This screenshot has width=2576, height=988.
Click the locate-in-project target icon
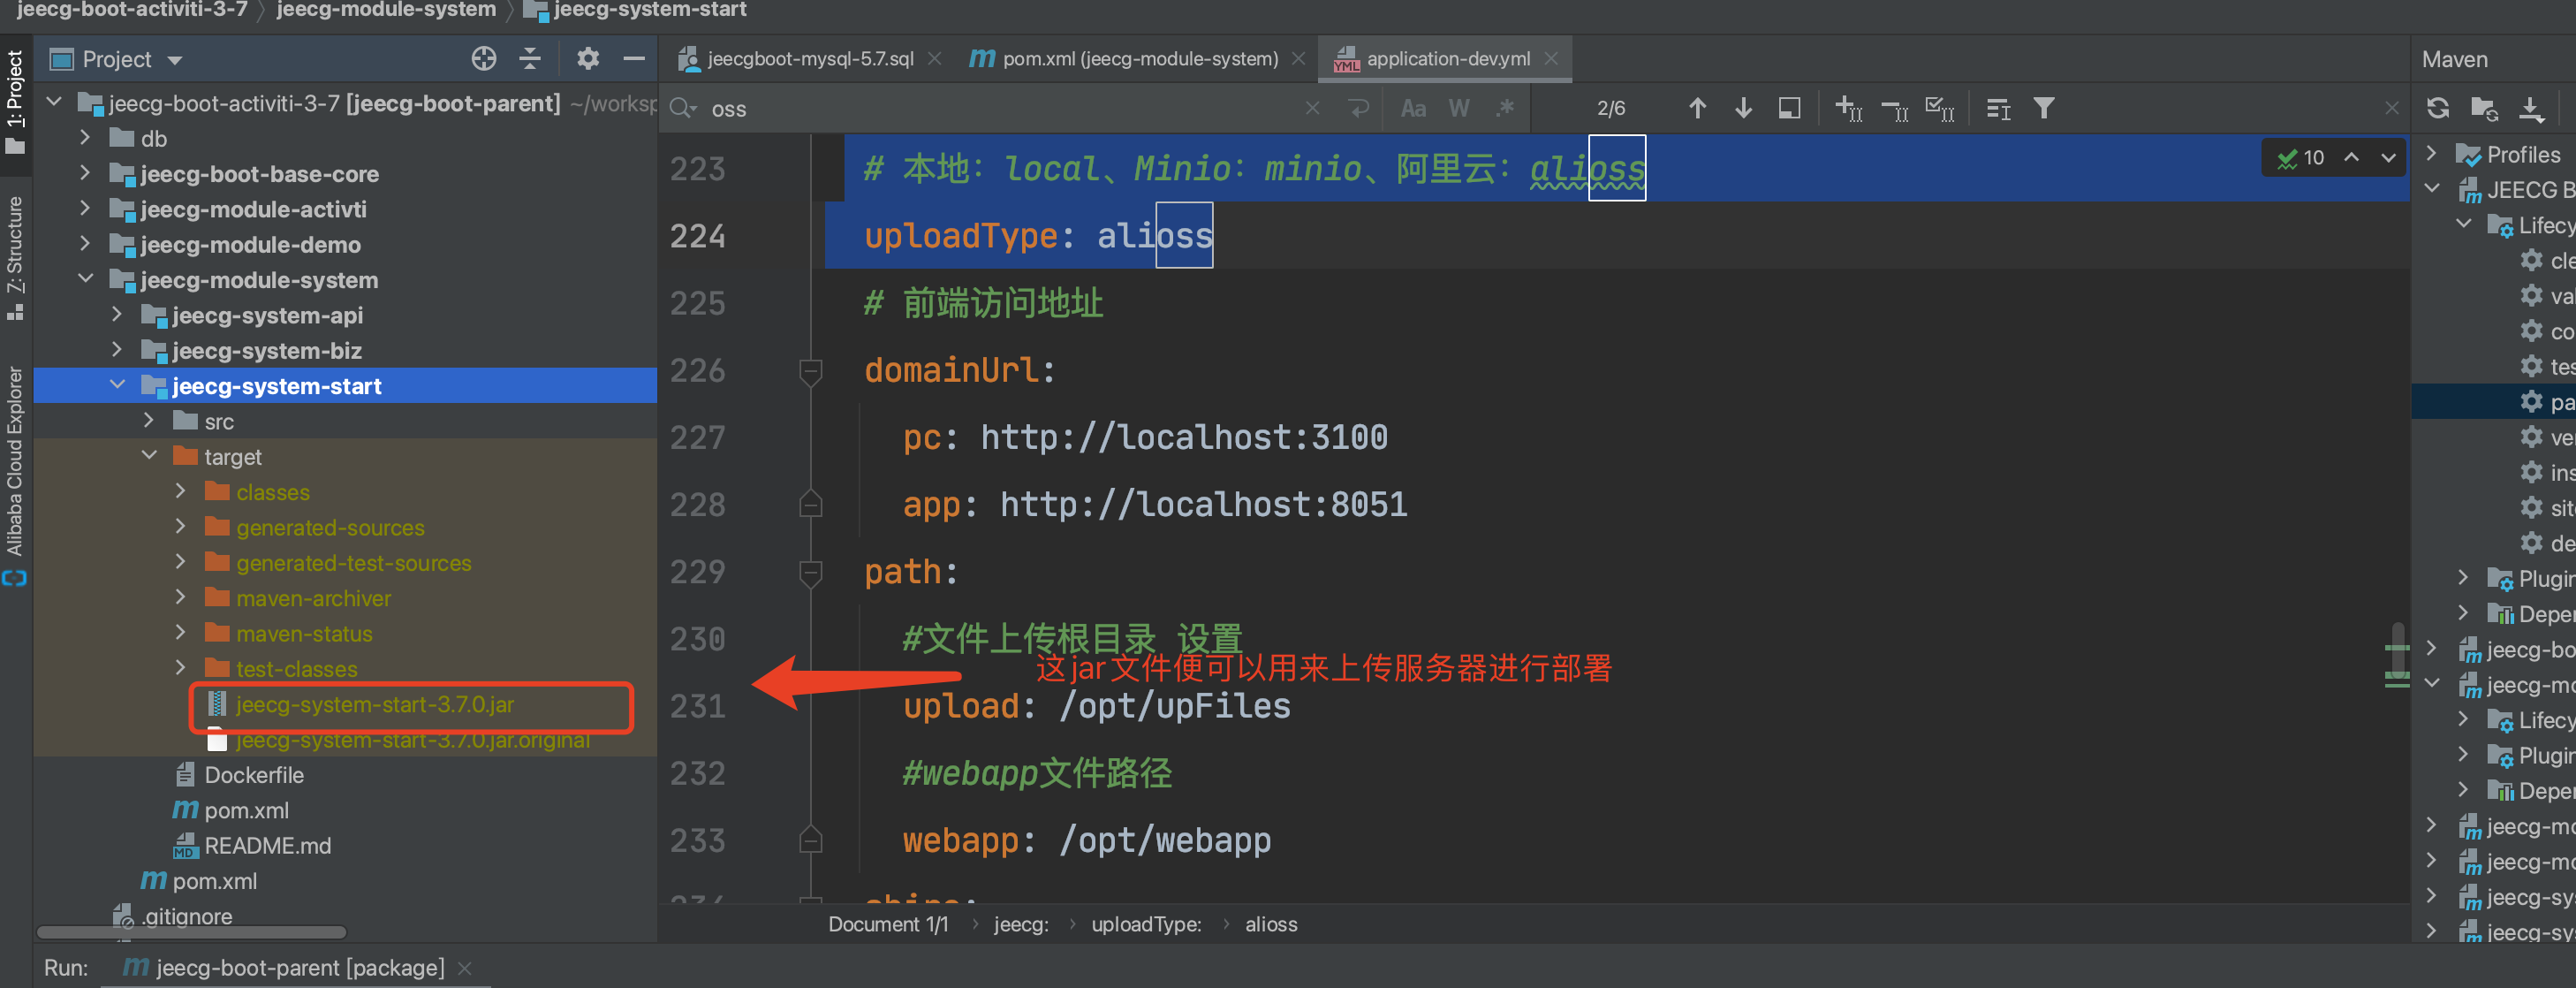point(484,59)
